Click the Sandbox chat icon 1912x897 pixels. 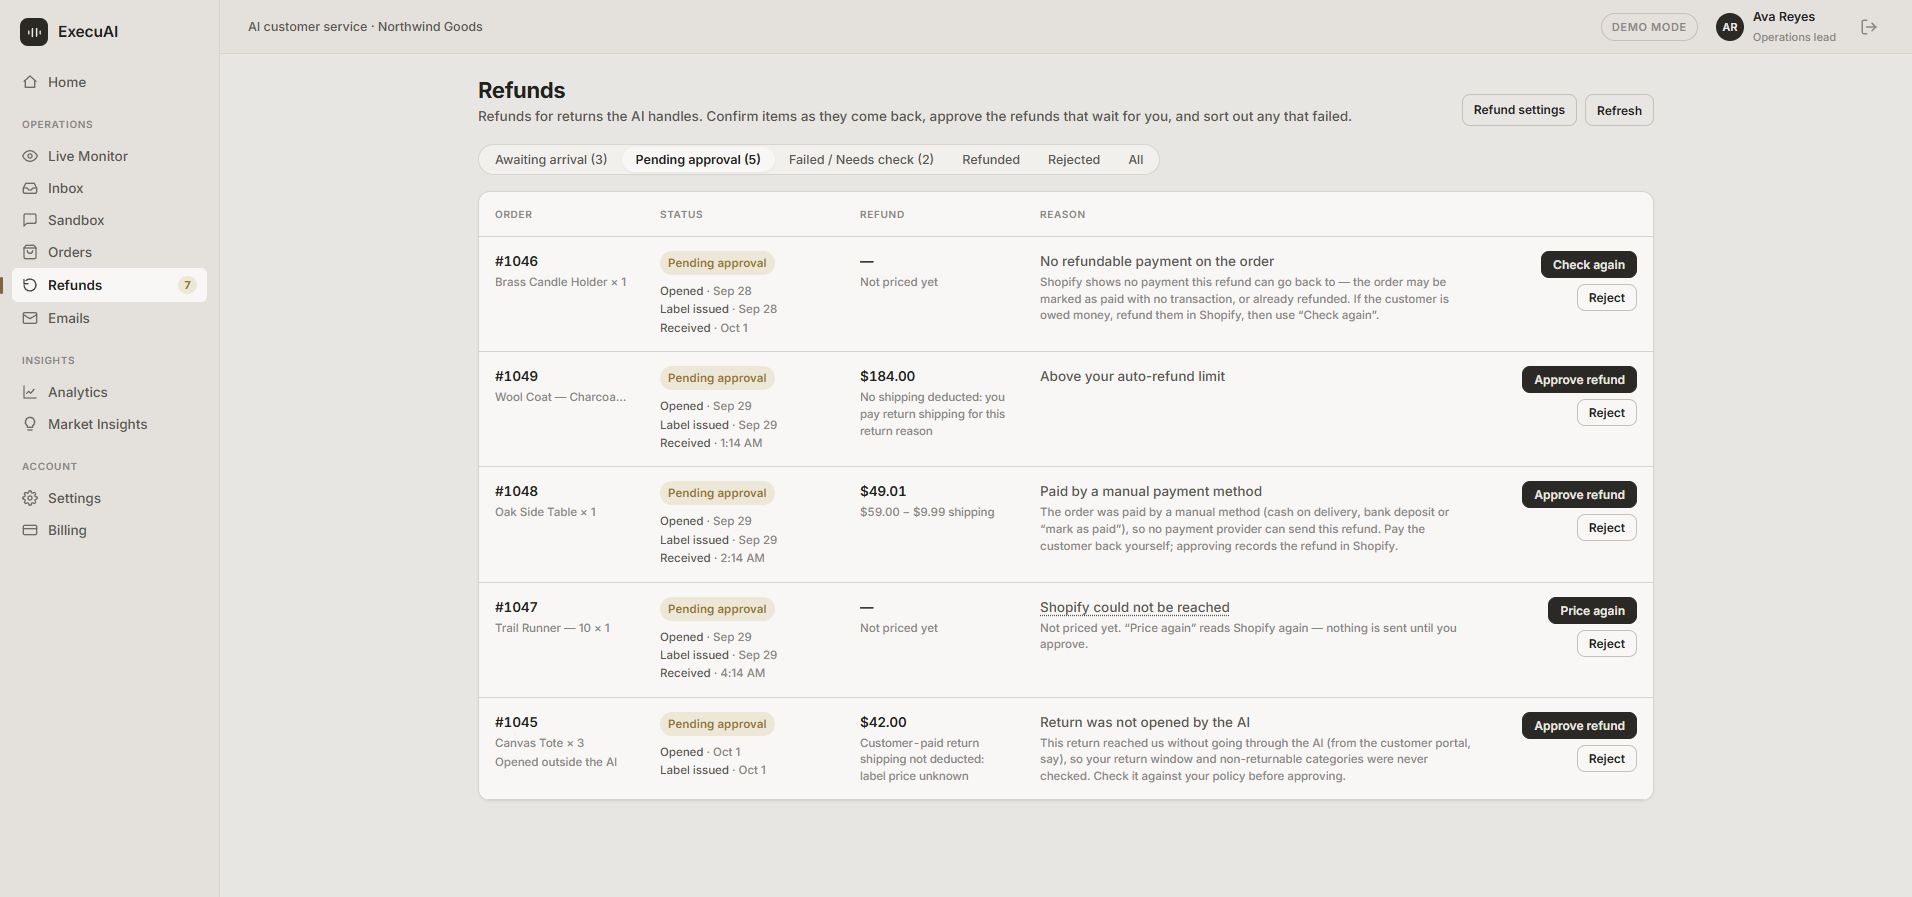30,220
